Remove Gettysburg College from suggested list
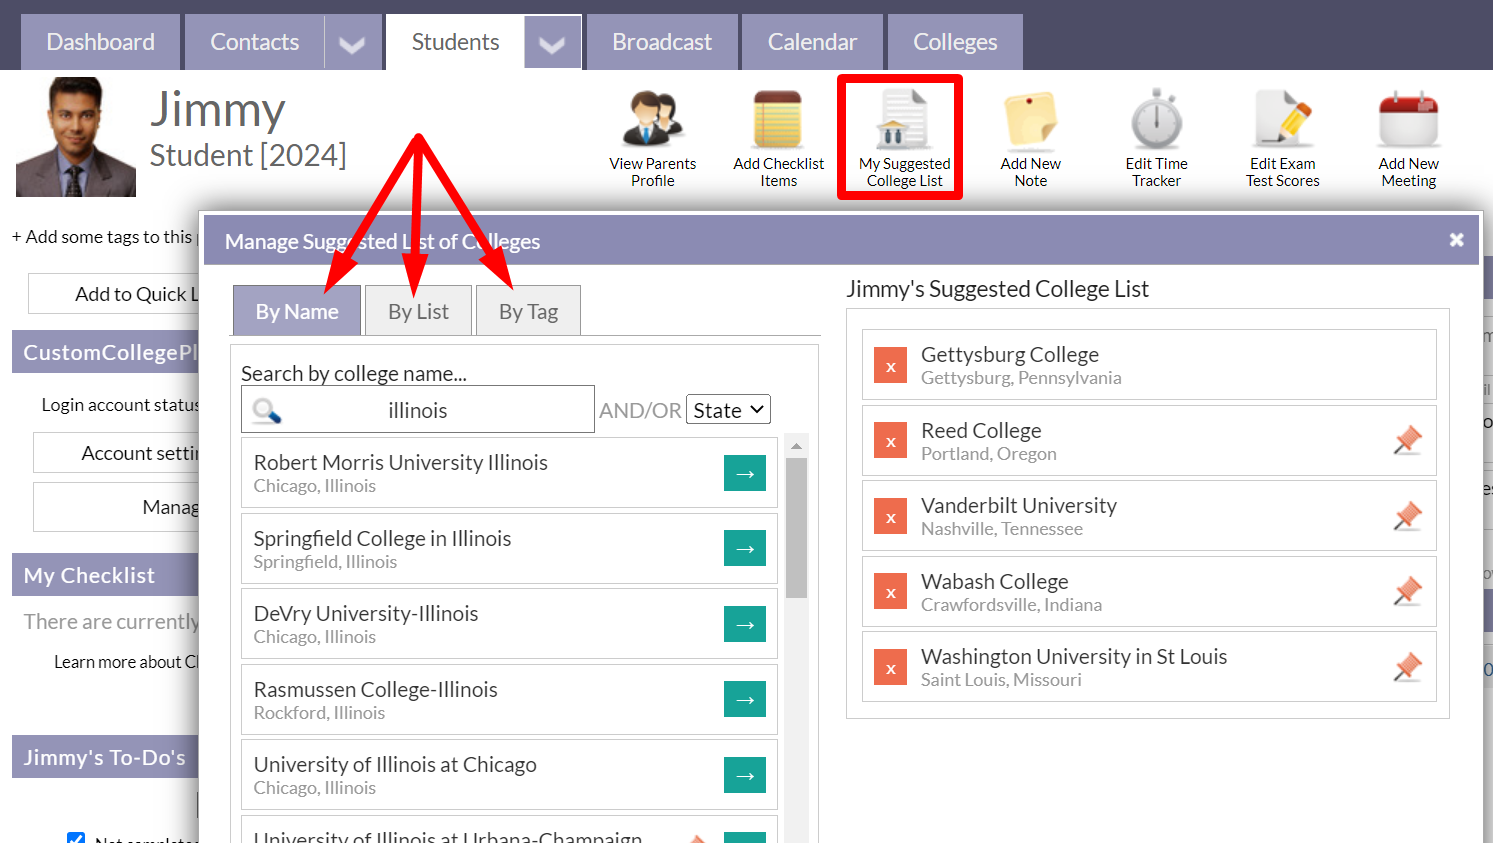 890,366
